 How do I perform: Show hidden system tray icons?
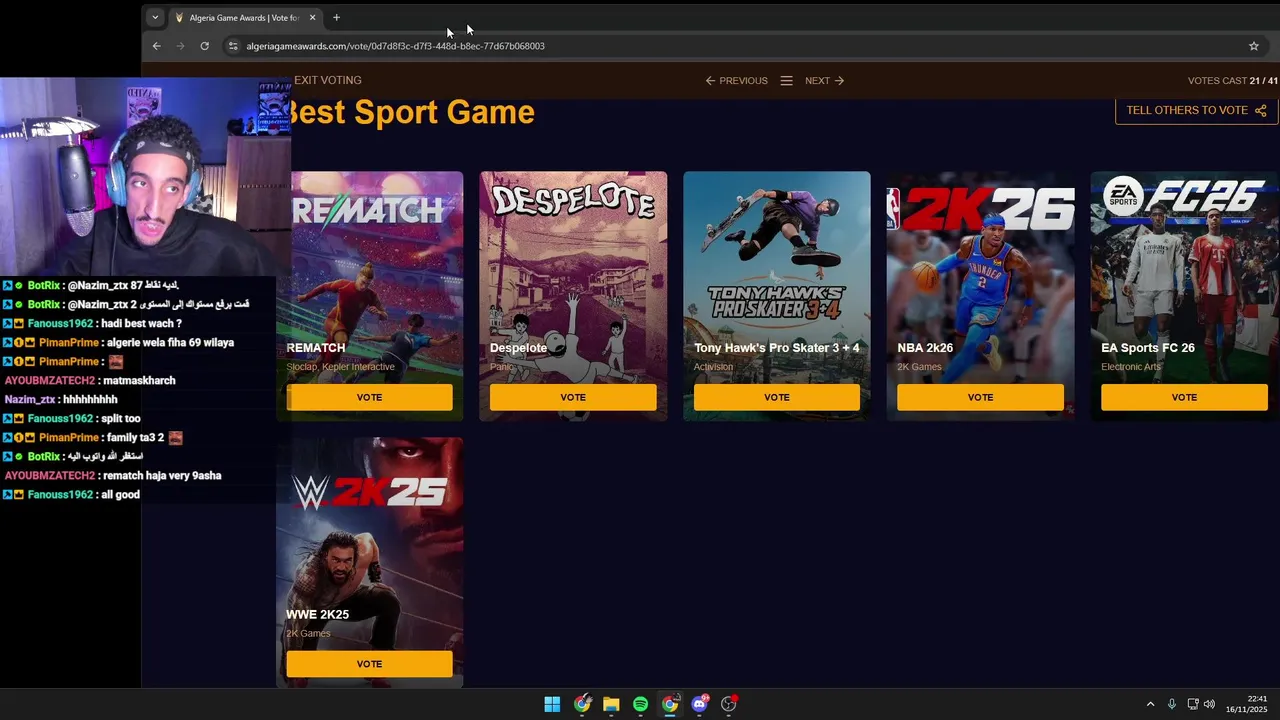click(1150, 704)
